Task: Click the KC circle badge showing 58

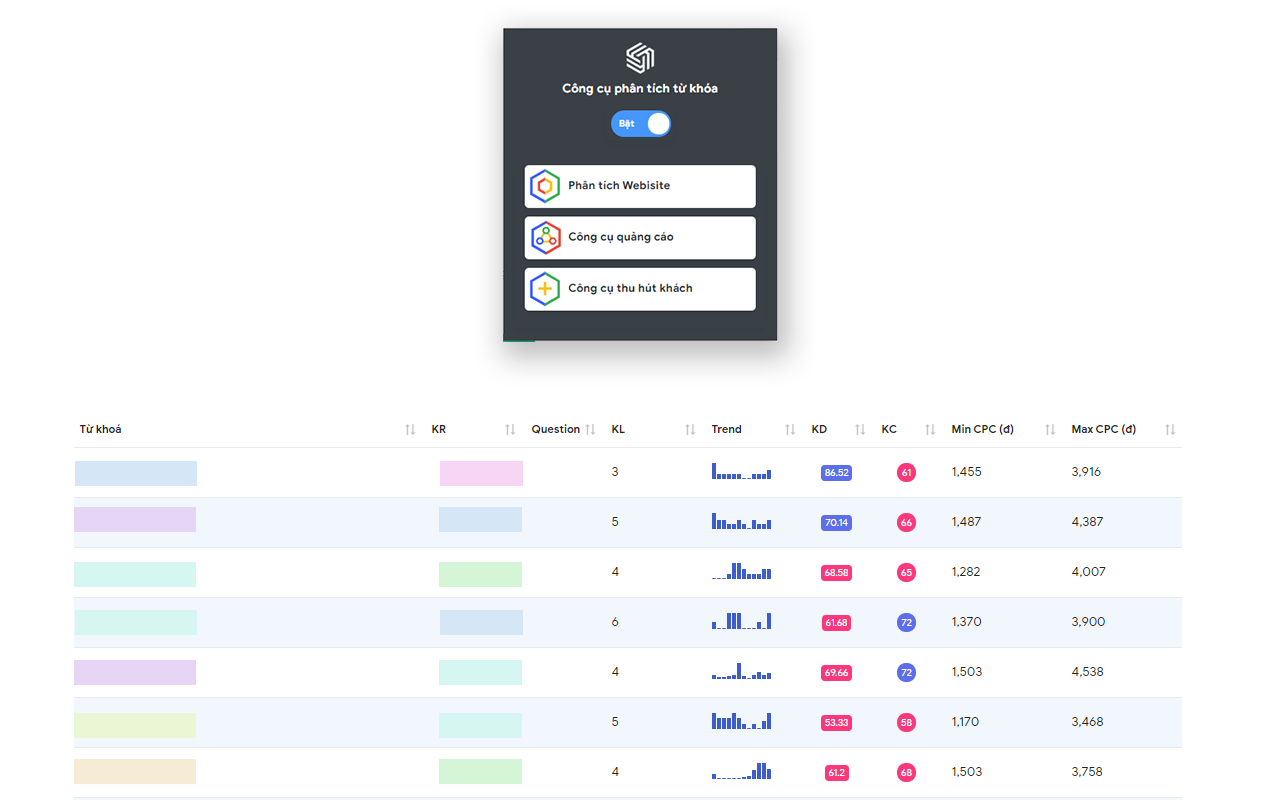Action: click(907, 723)
